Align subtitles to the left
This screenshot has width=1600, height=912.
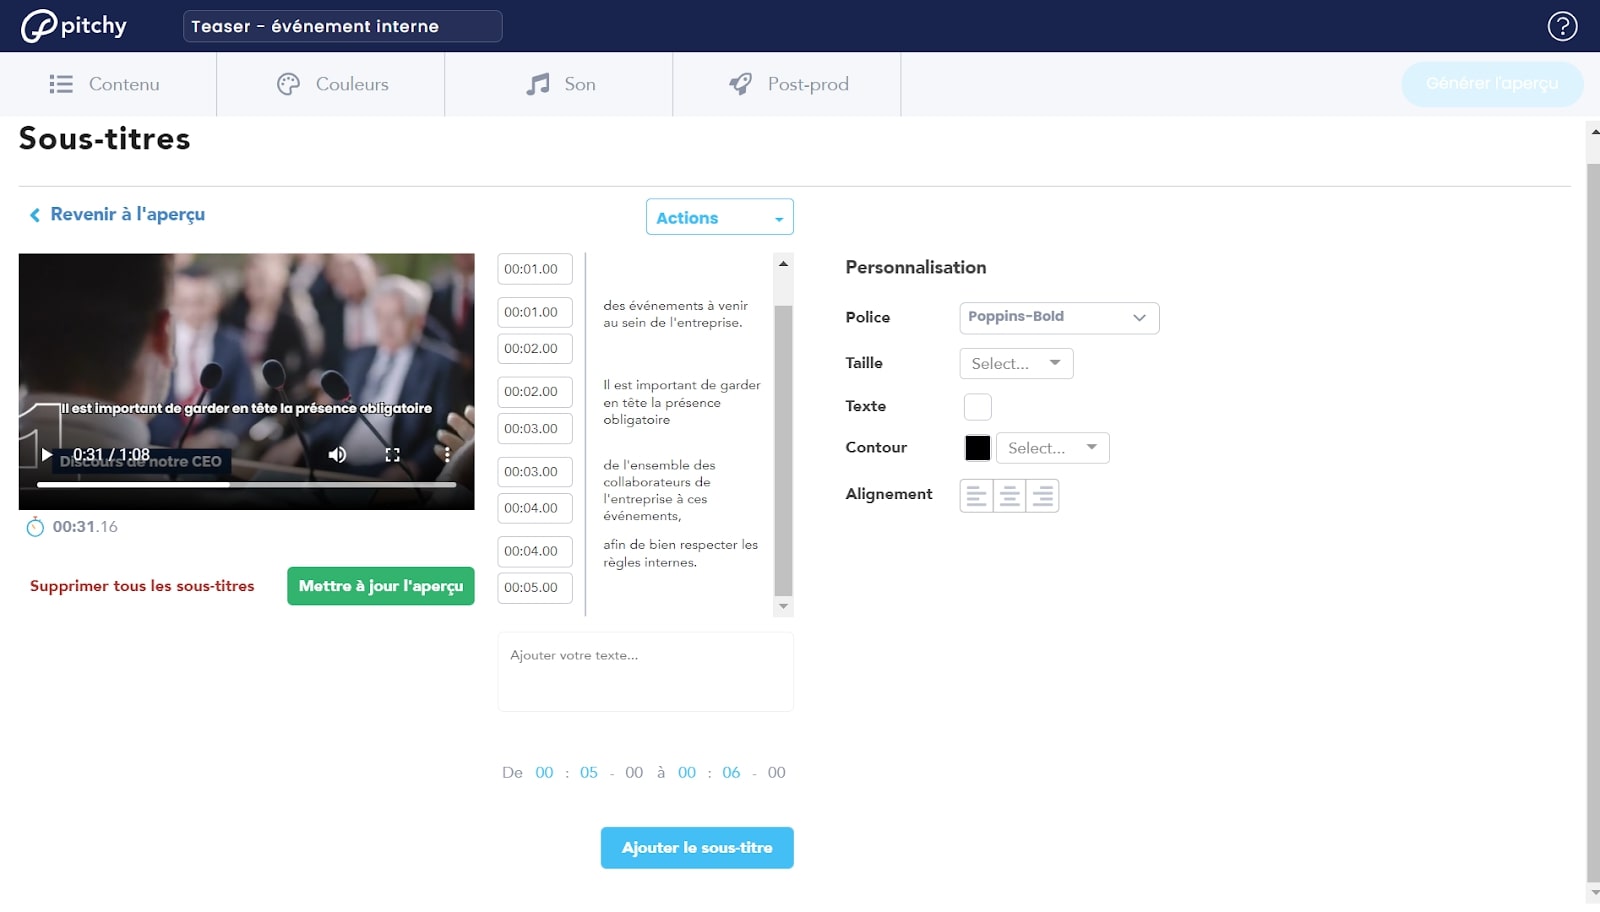pyautogui.click(x=977, y=496)
